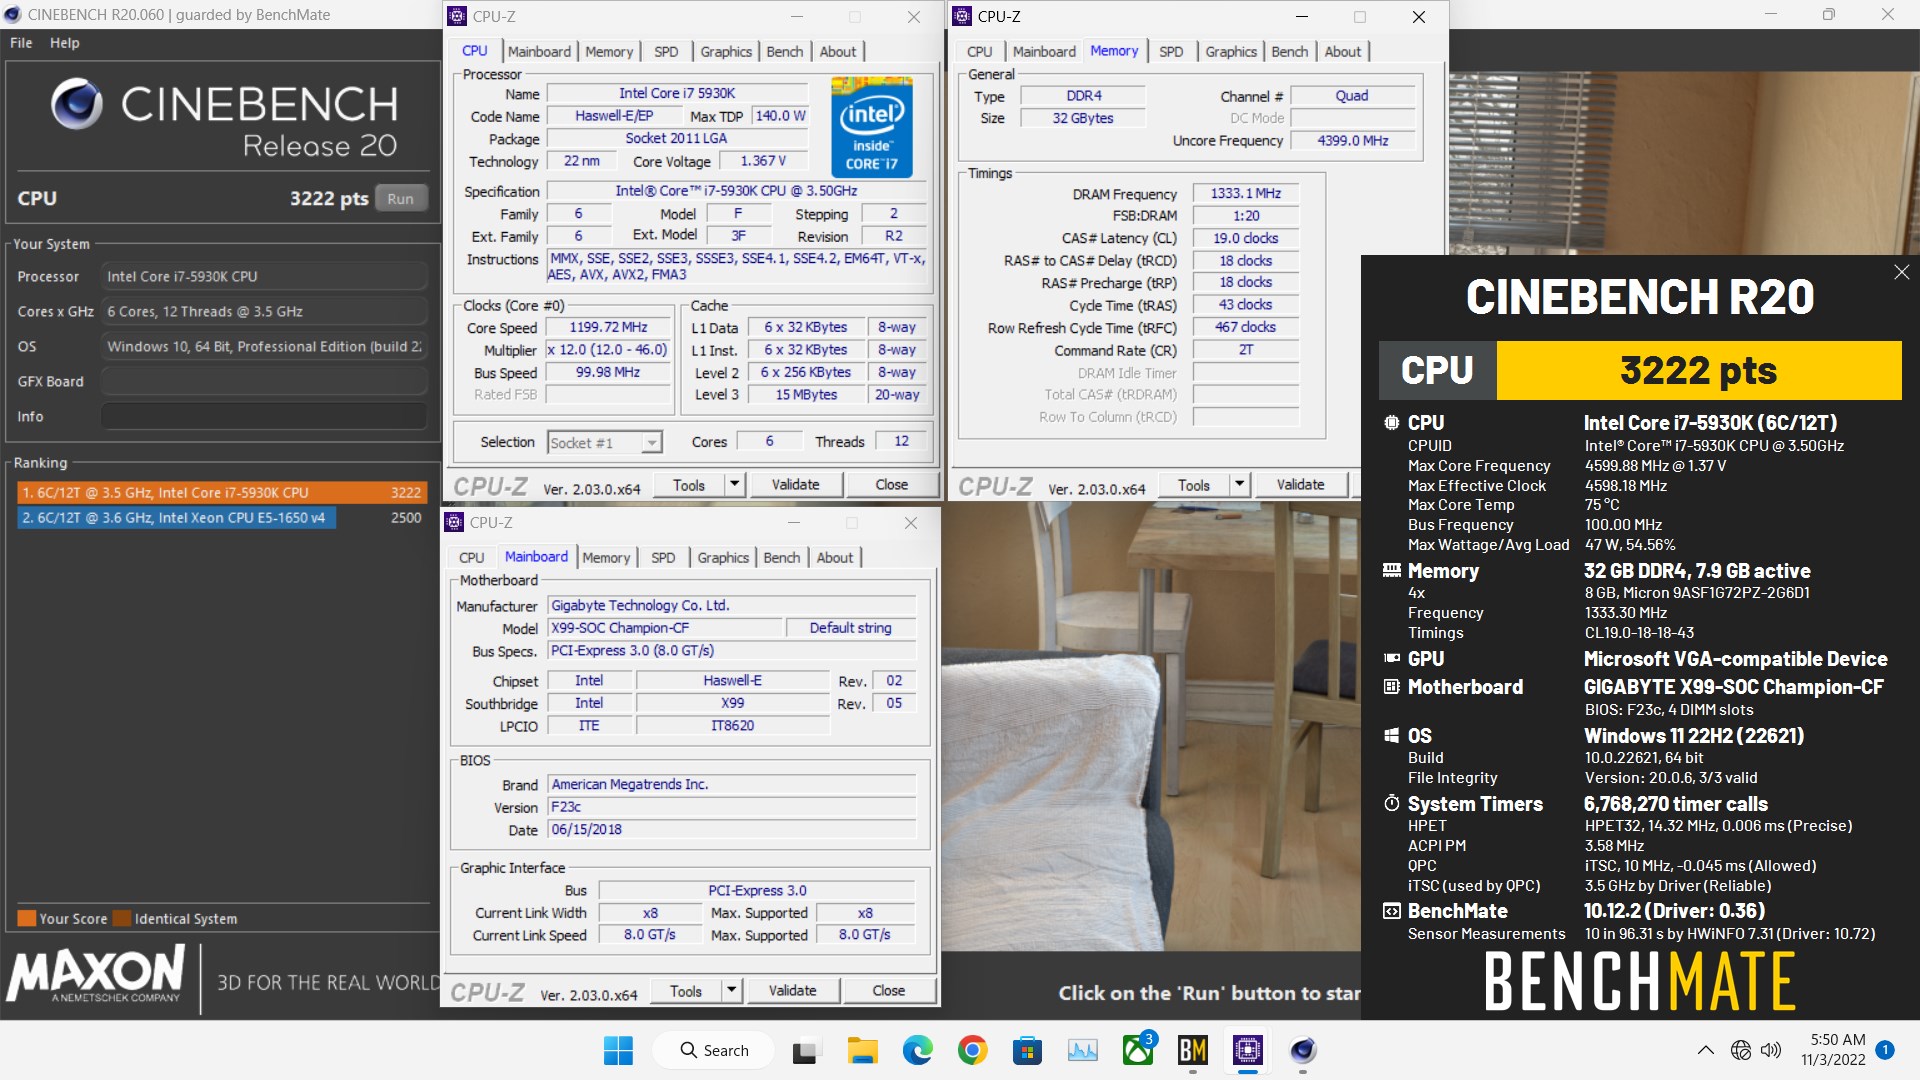Image resolution: width=1920 pixels, height=1080 pixels.
Task: Click the Identical System legend swatch
Action: tap(122, 918)
